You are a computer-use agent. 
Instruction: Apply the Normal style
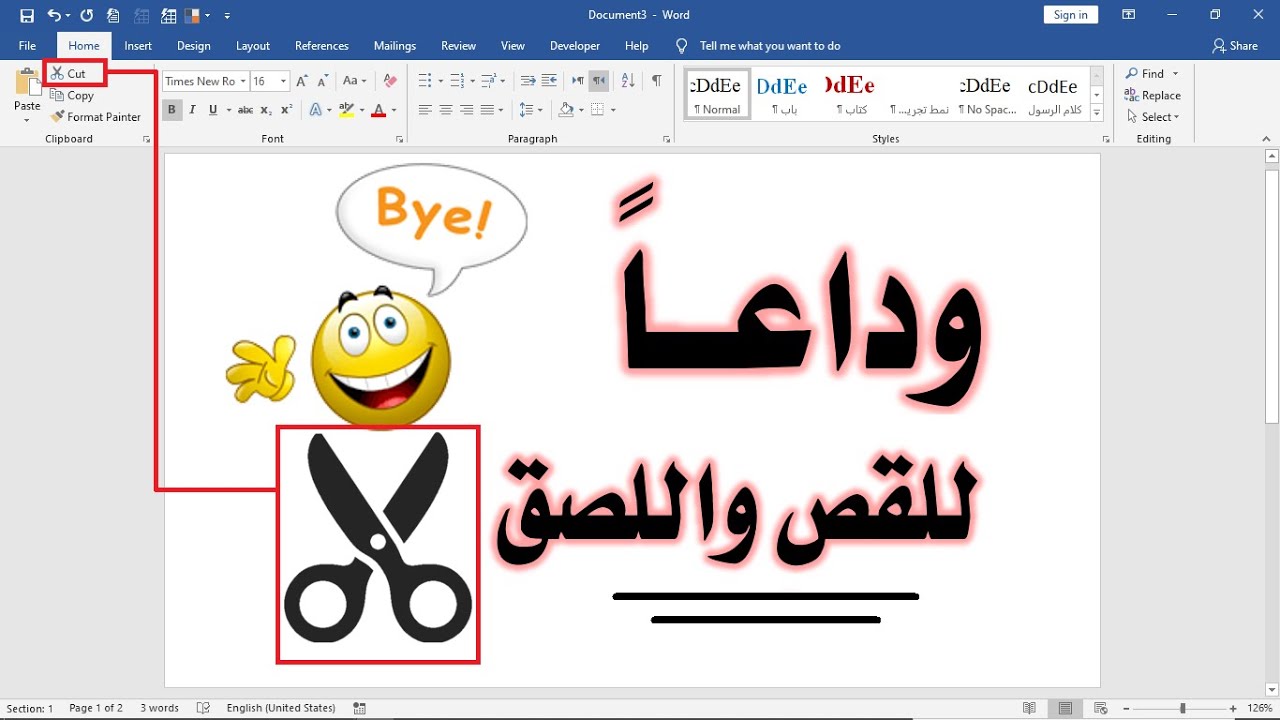pyautogui.click(x=718, y=94)
